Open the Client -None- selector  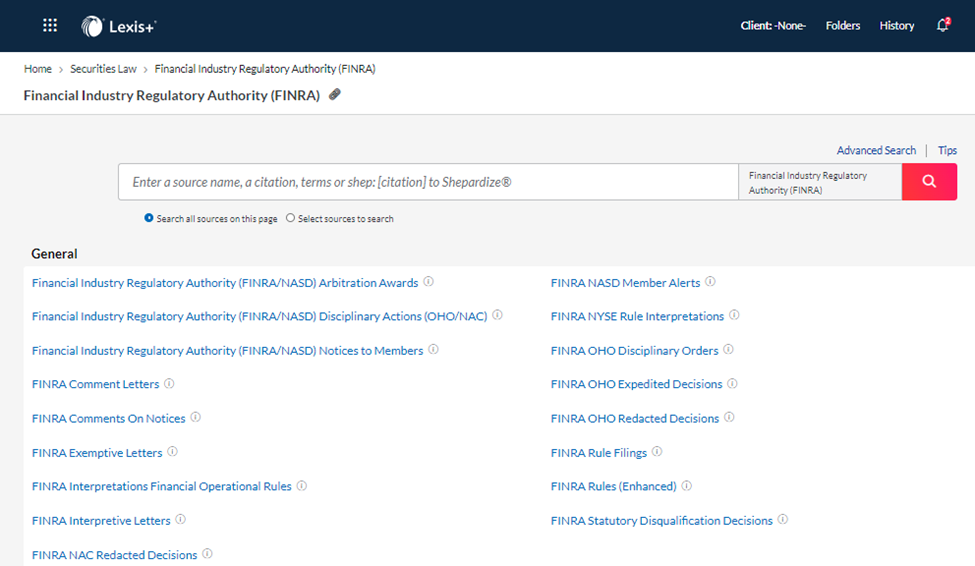773,26
